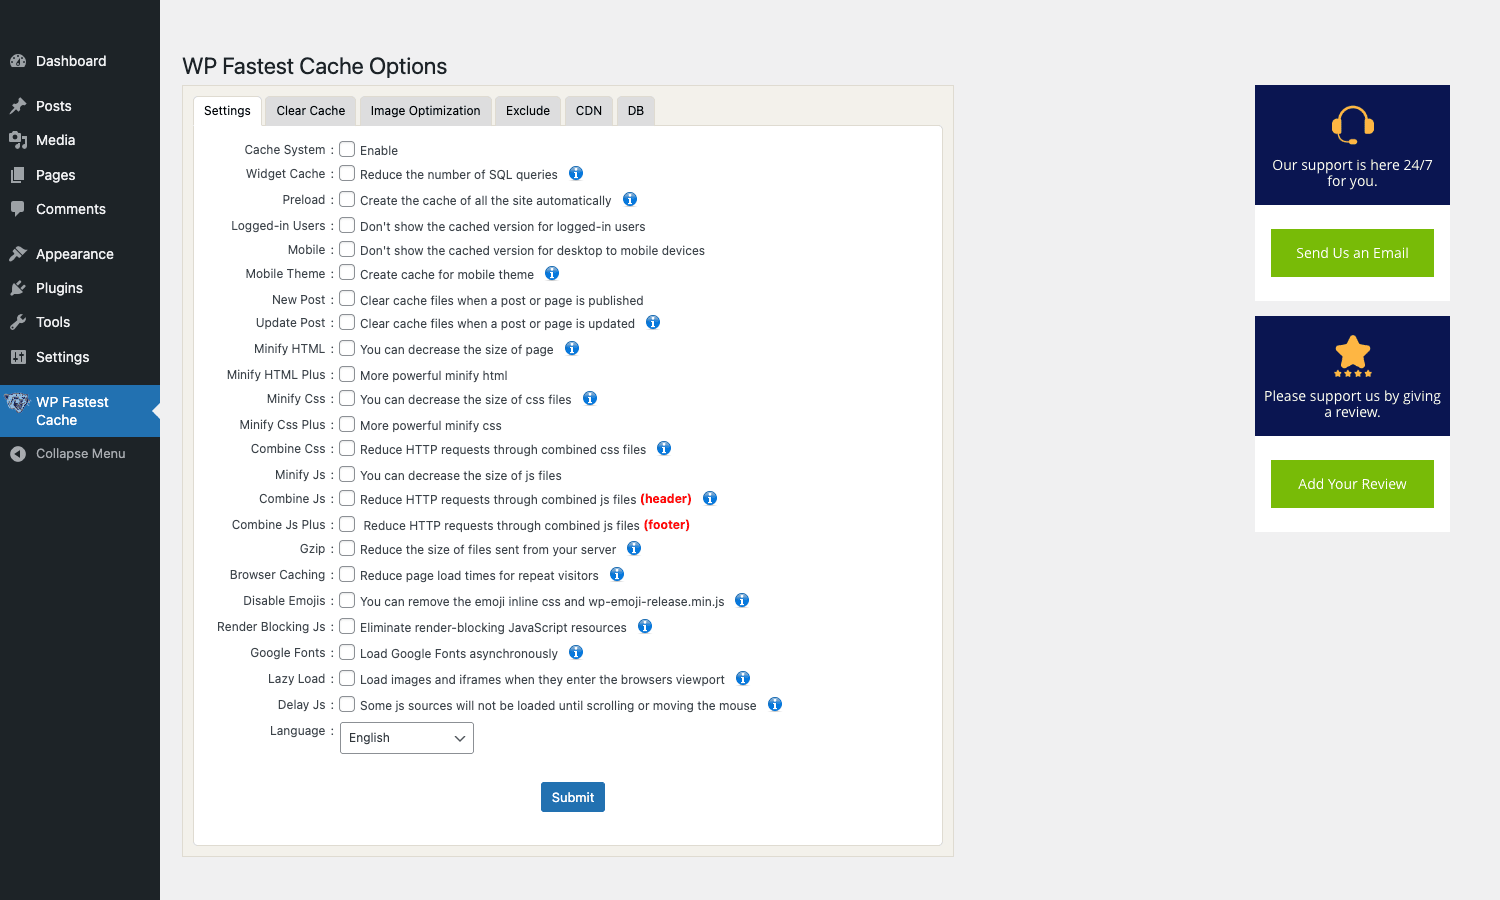Enable the Cache System checkbox

pyautogui.click(x=347, y=149)
